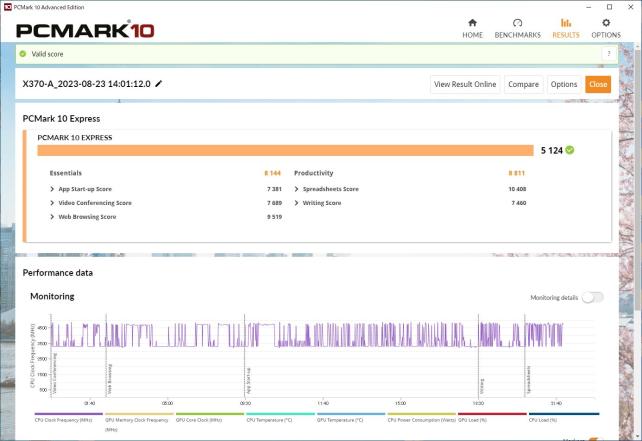Click the green Valid score check icon
The image size is (642, 441).
[23, 54]
